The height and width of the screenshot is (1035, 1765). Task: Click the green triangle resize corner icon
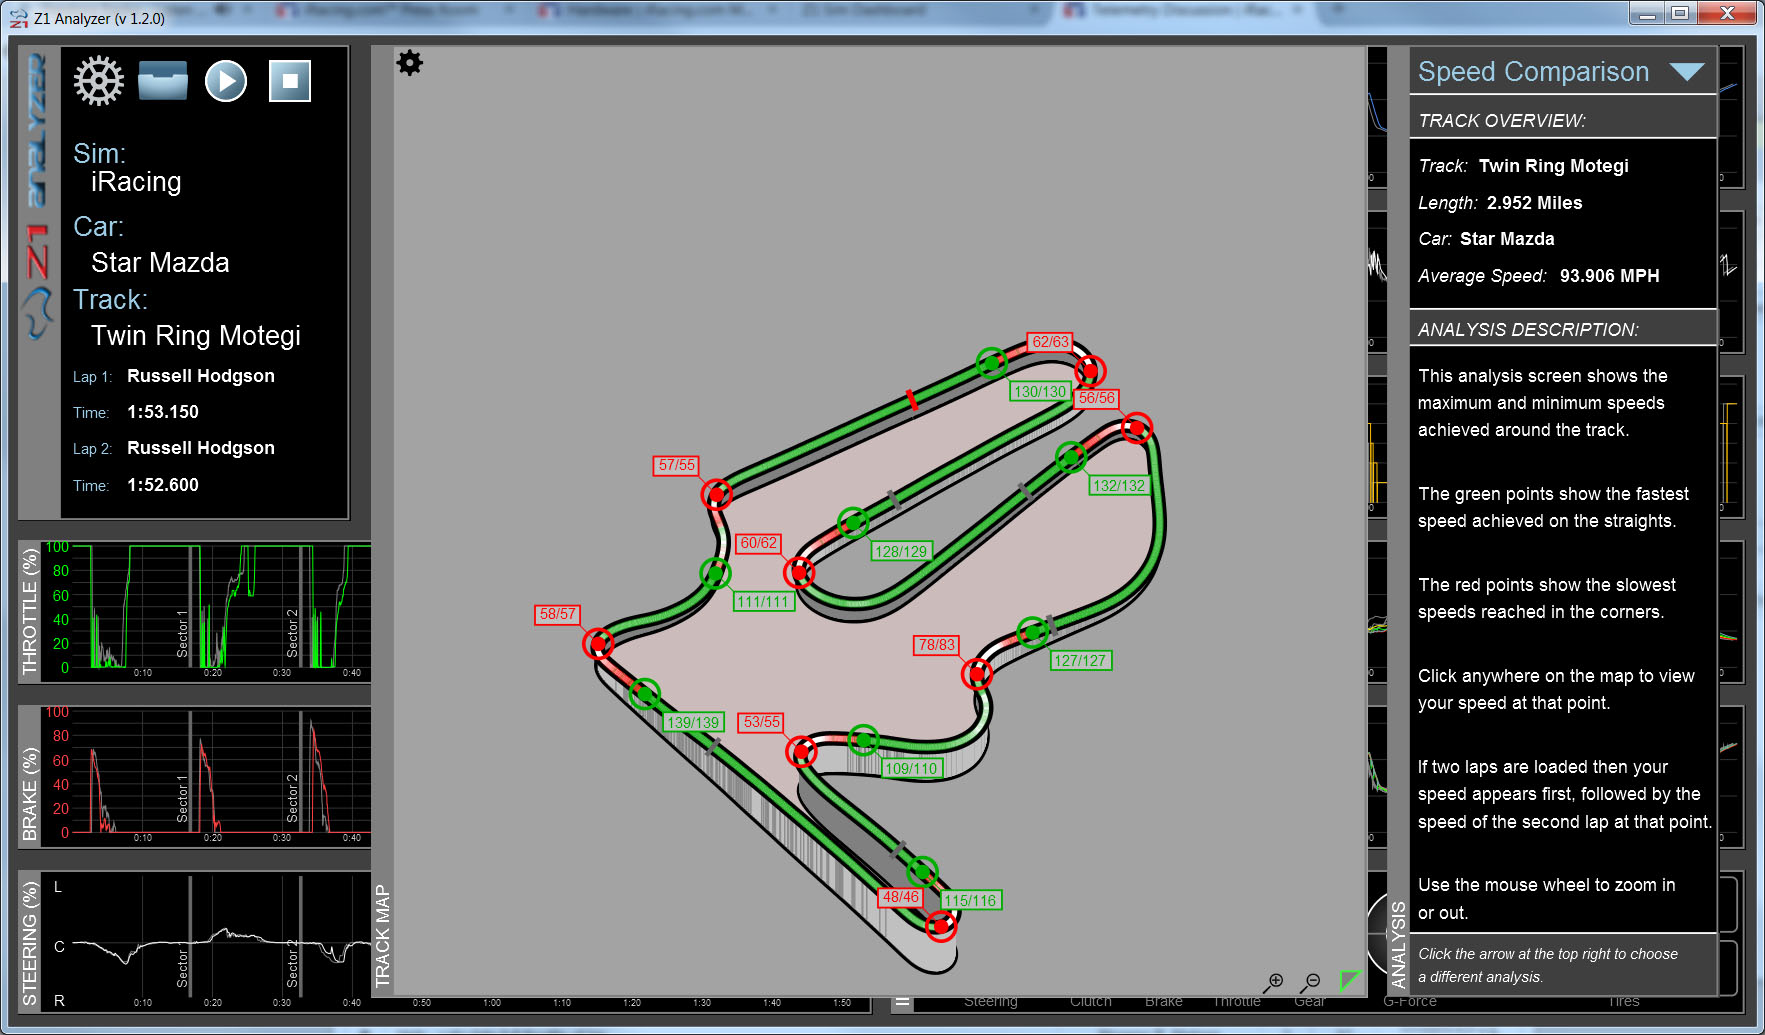[x=1350, y=980]
